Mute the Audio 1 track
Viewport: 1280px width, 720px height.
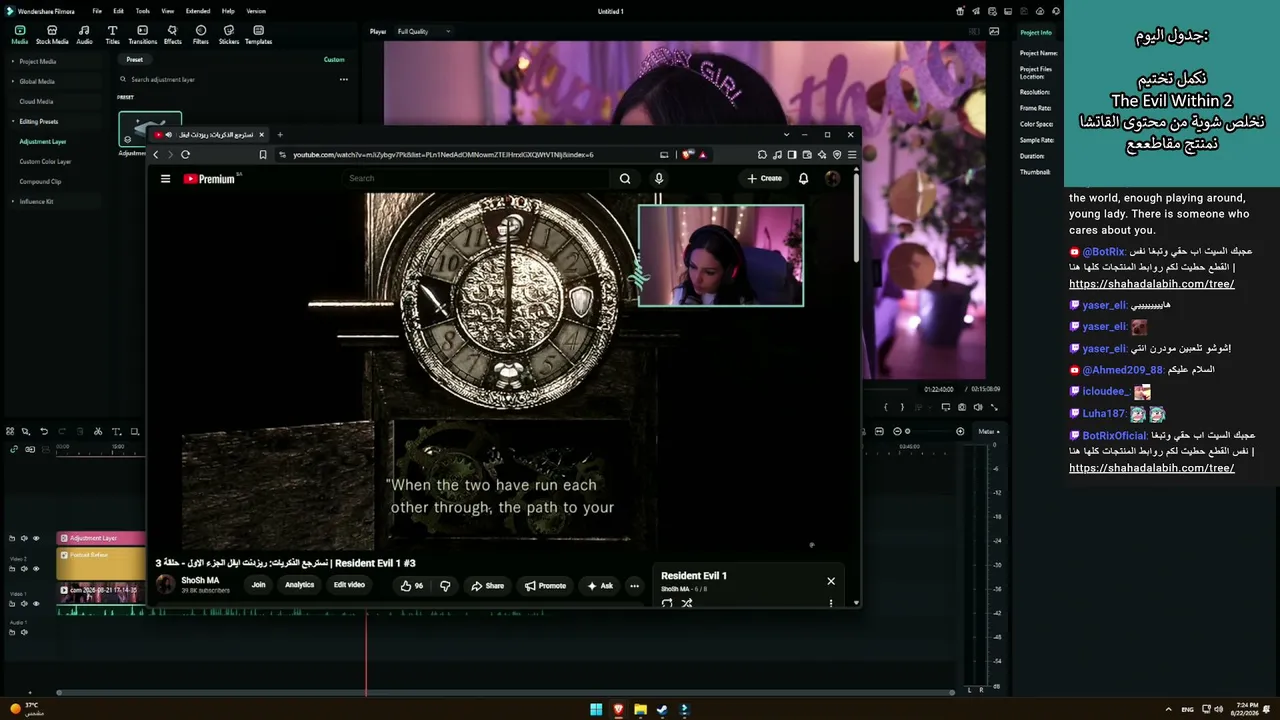24,632
